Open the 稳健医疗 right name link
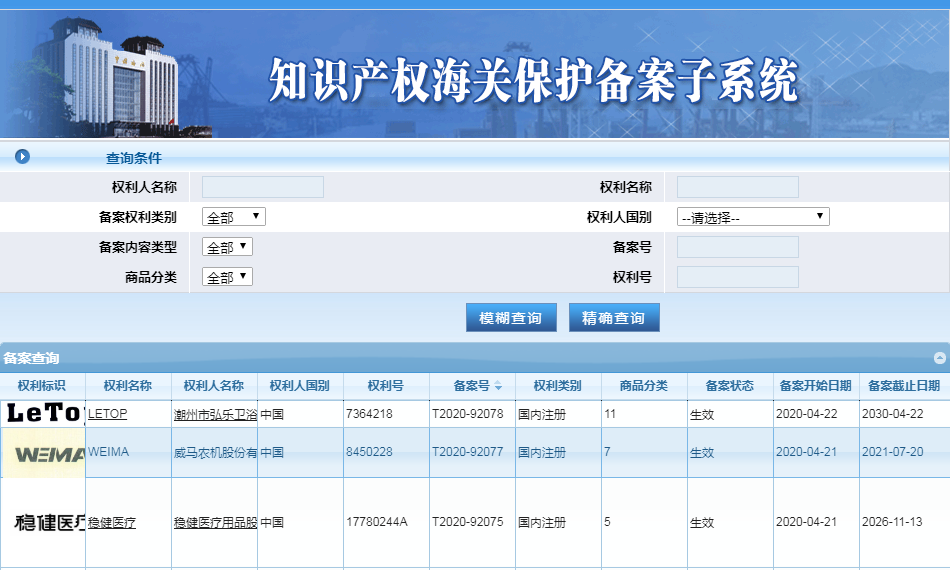 tap(112, 522)
